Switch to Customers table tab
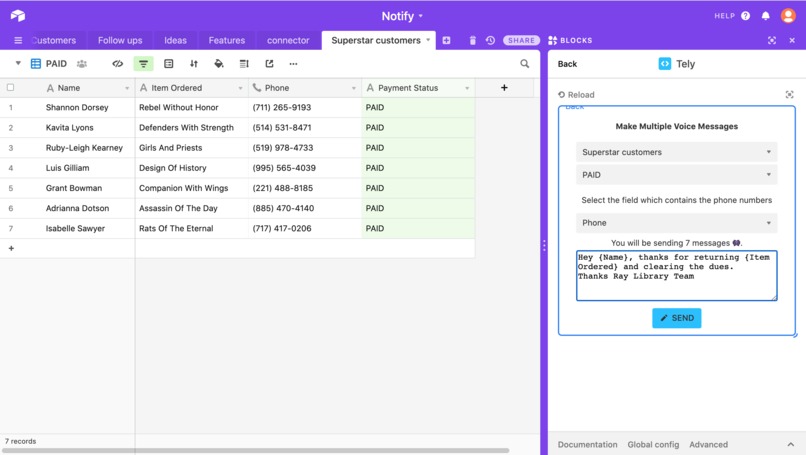The width and height of the screenshot is (806, 455). [x=53, y=40]
